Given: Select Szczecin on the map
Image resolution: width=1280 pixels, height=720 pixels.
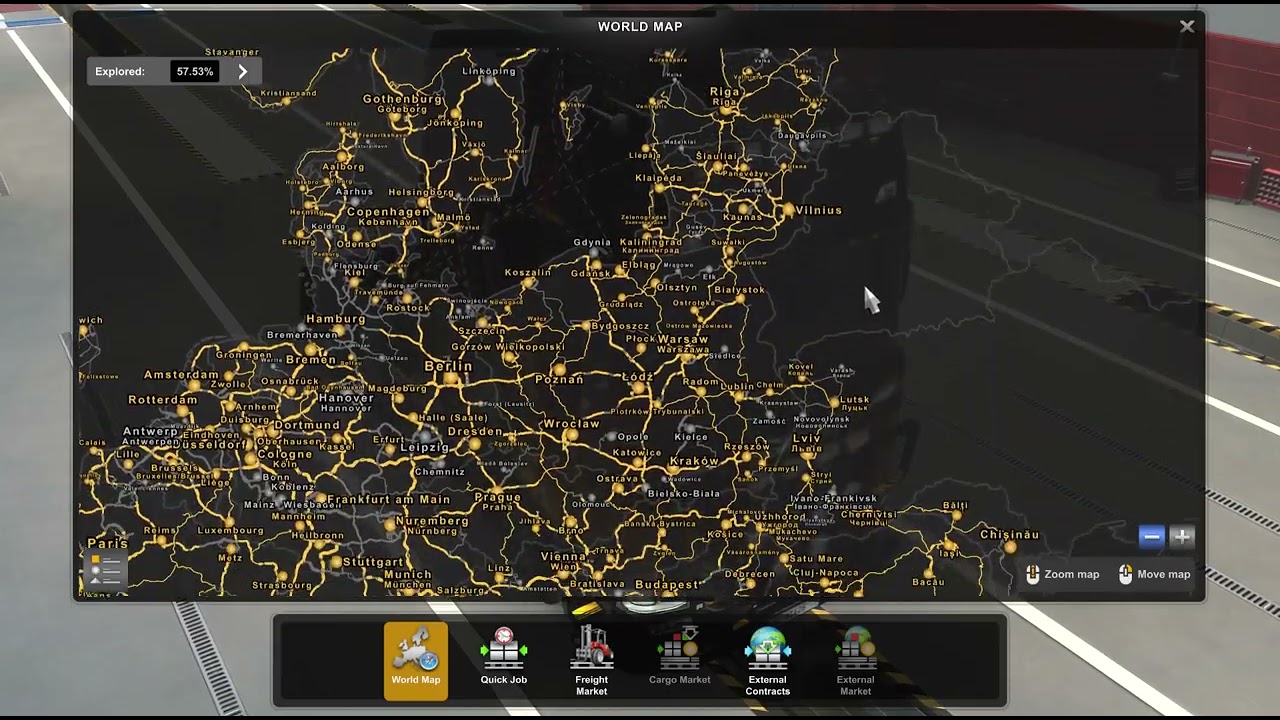Looking at the screenshot, I should point(481,331).
